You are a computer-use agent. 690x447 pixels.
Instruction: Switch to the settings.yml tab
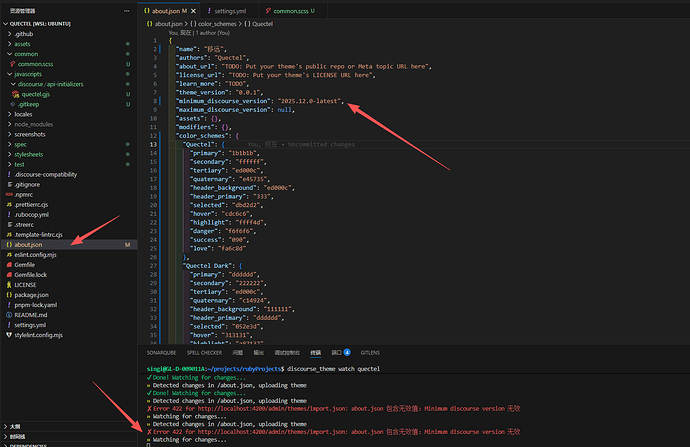(x=230, y=11)
